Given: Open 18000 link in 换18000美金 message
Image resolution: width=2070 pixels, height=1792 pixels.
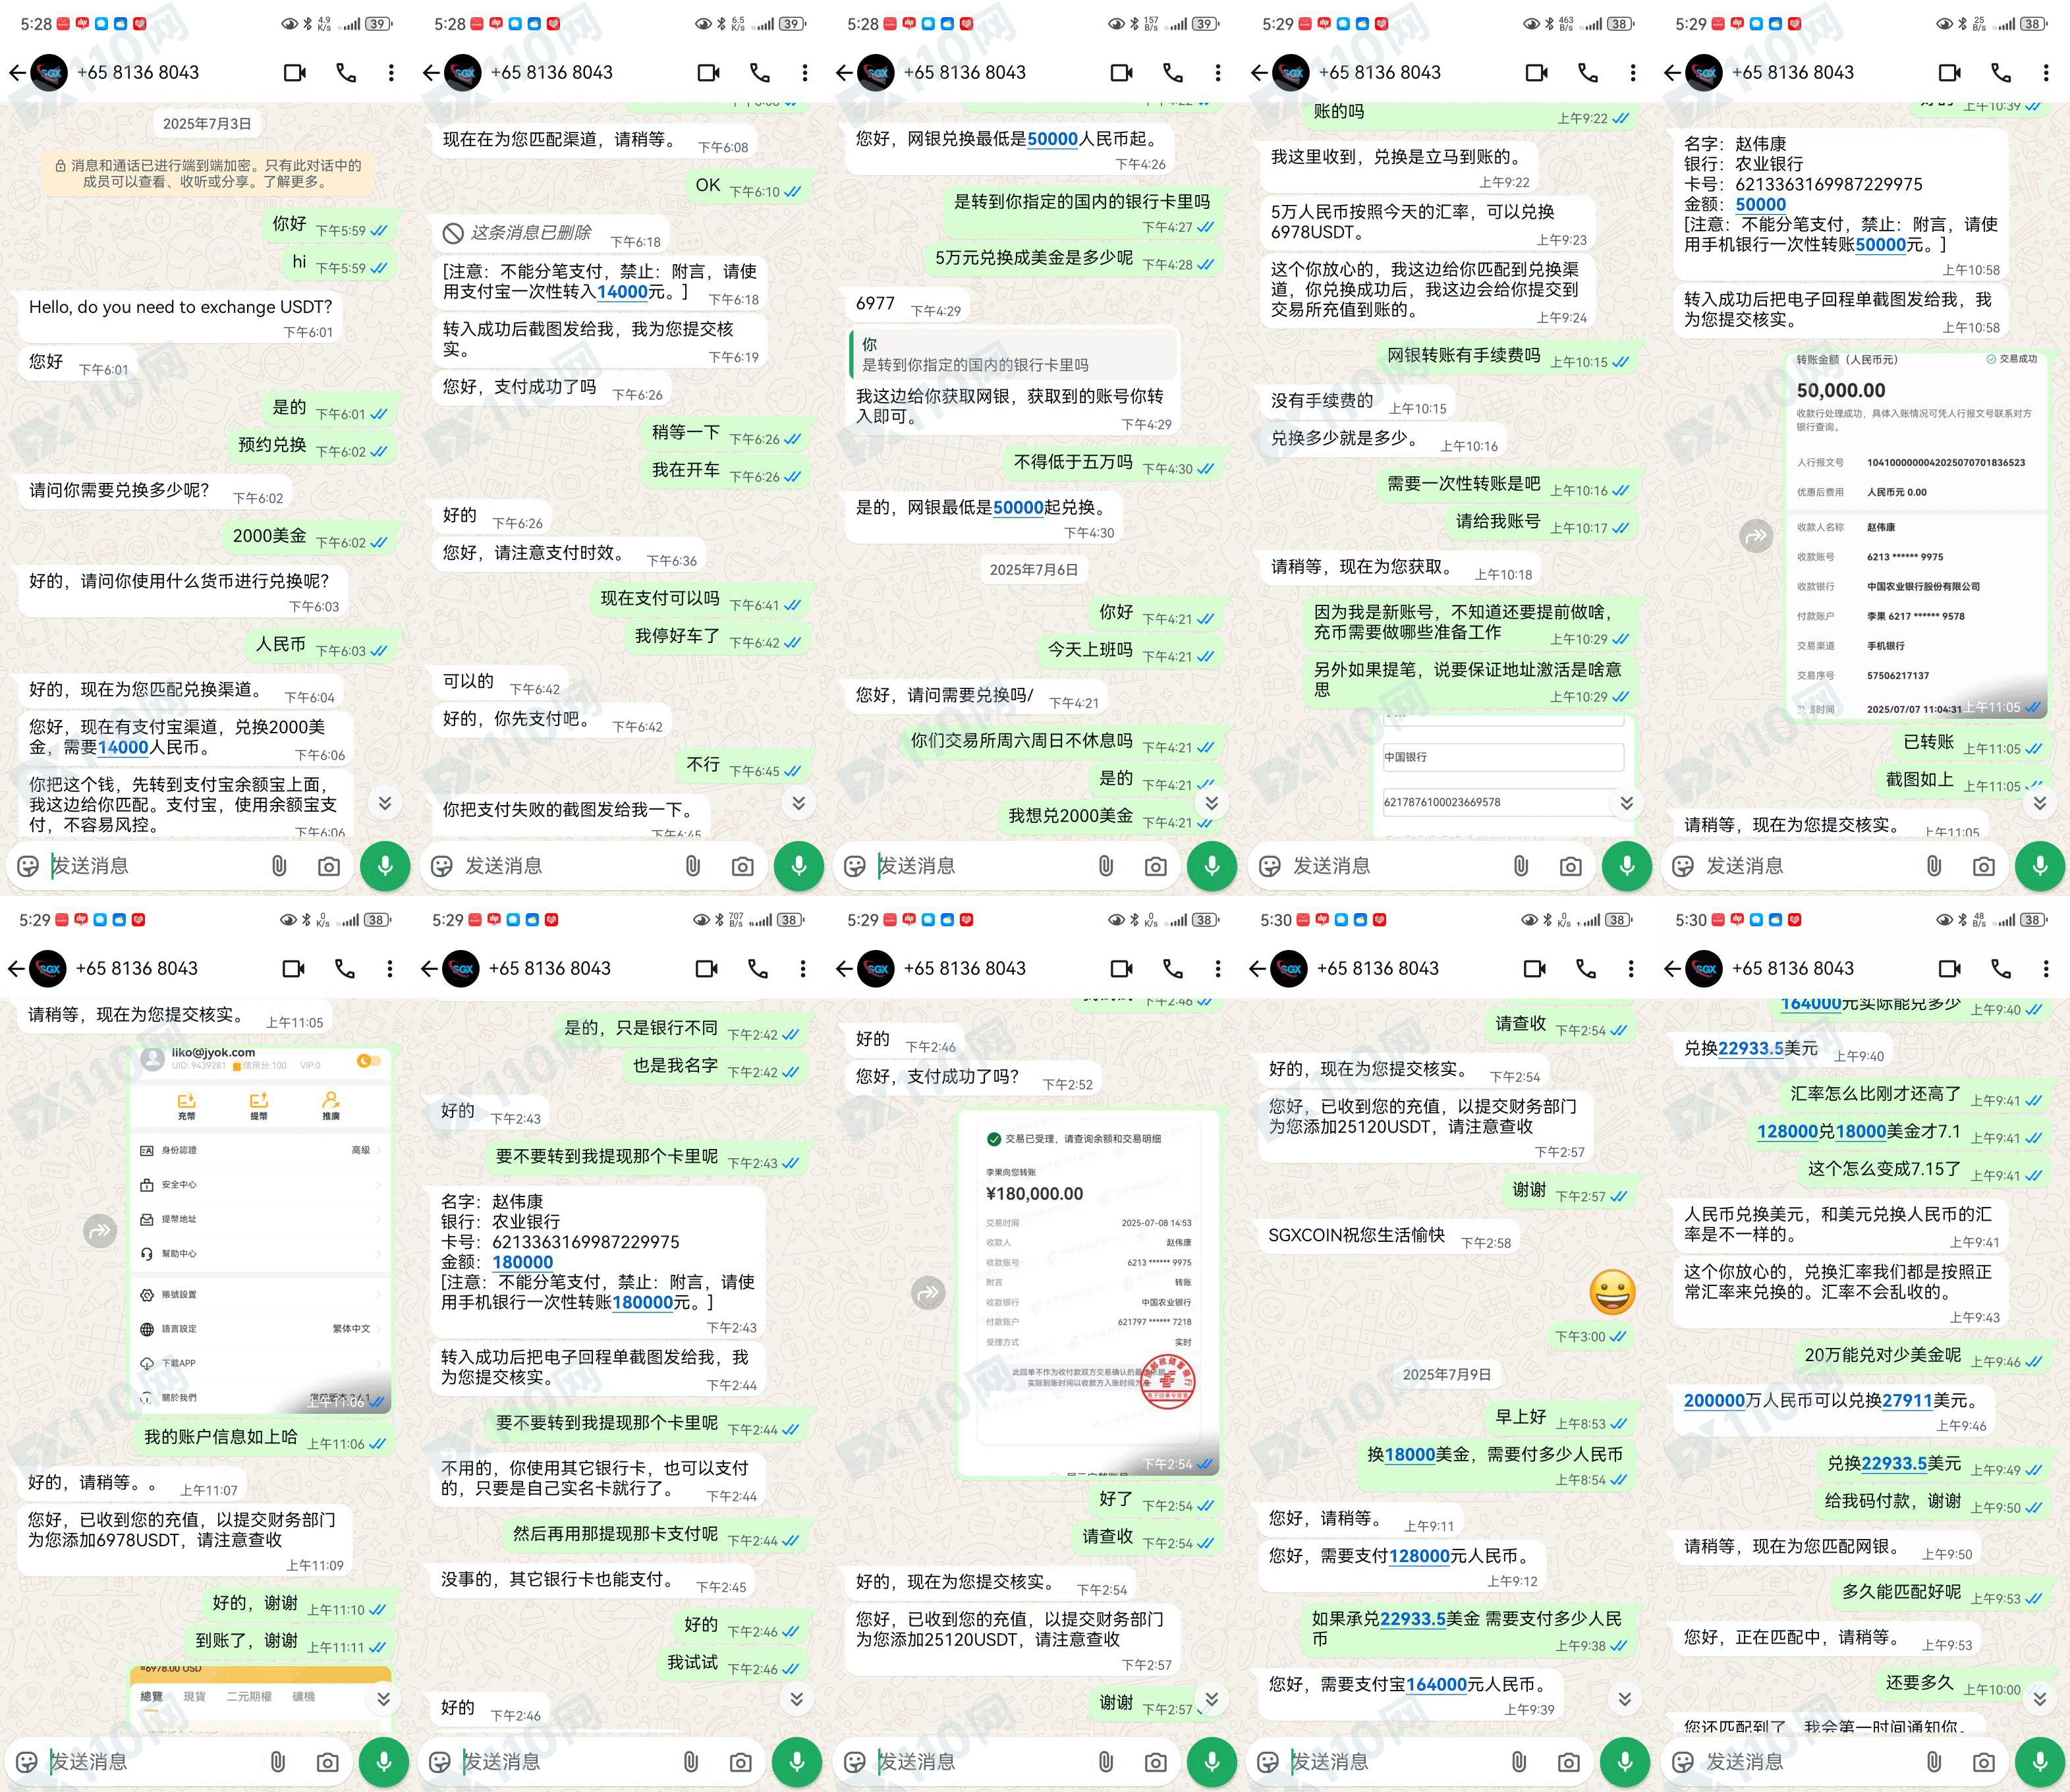Looking at the screenshot, I should coord(1410,1455).
